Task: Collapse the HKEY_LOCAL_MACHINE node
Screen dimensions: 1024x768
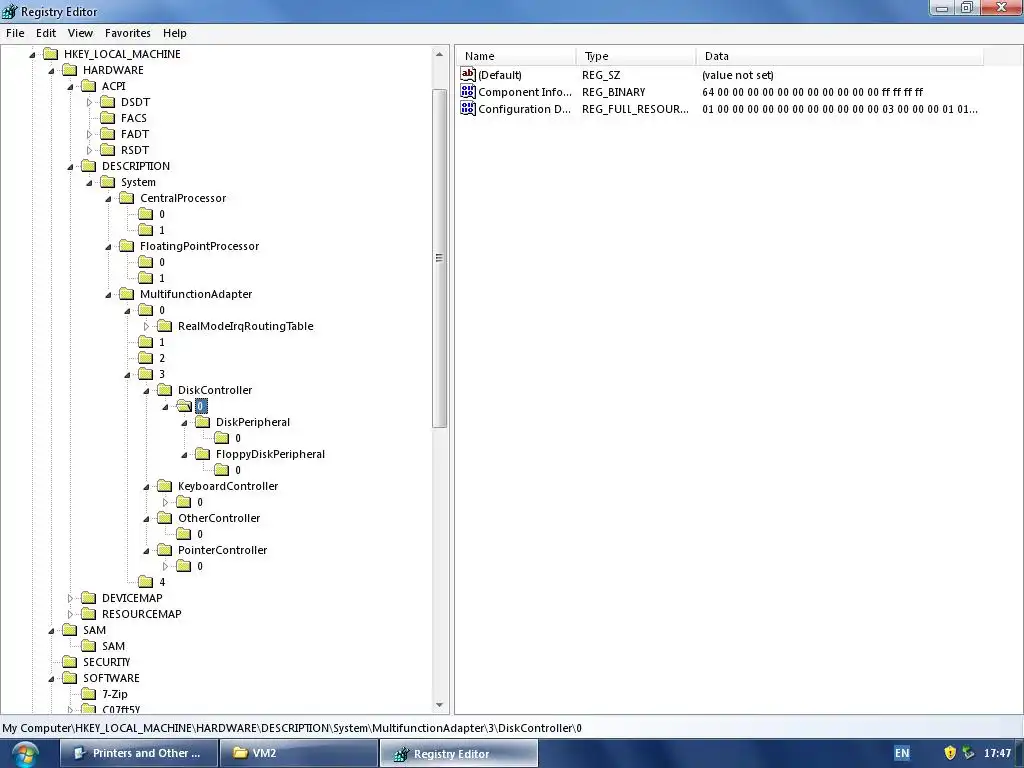Action: click(x=32, y=55)
